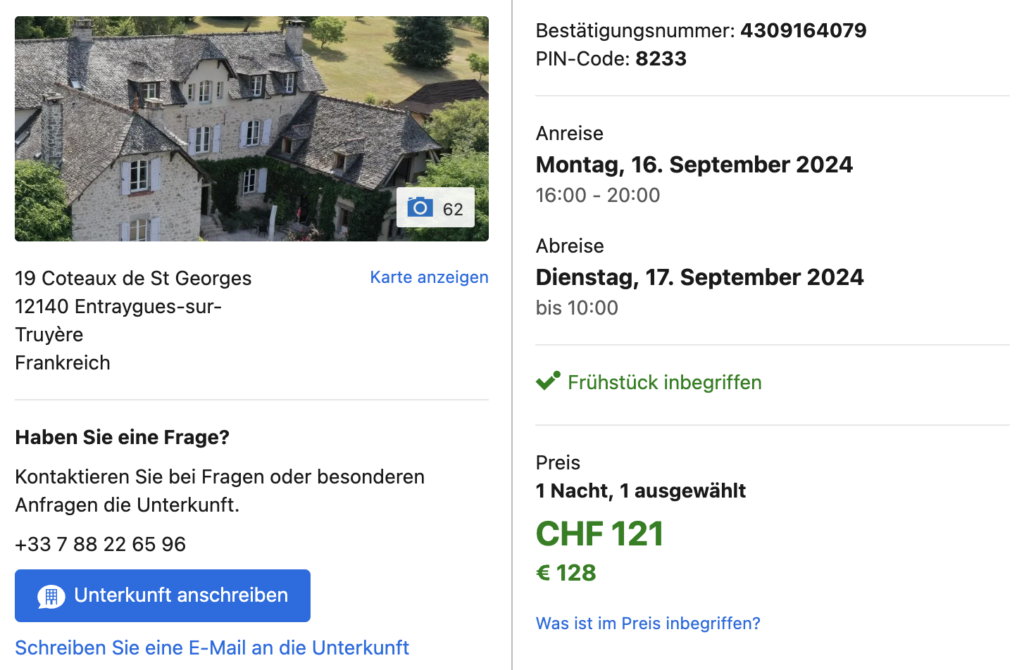
Task: Click the check-in time 16:00 - 20:00
Action: [598, 195]
